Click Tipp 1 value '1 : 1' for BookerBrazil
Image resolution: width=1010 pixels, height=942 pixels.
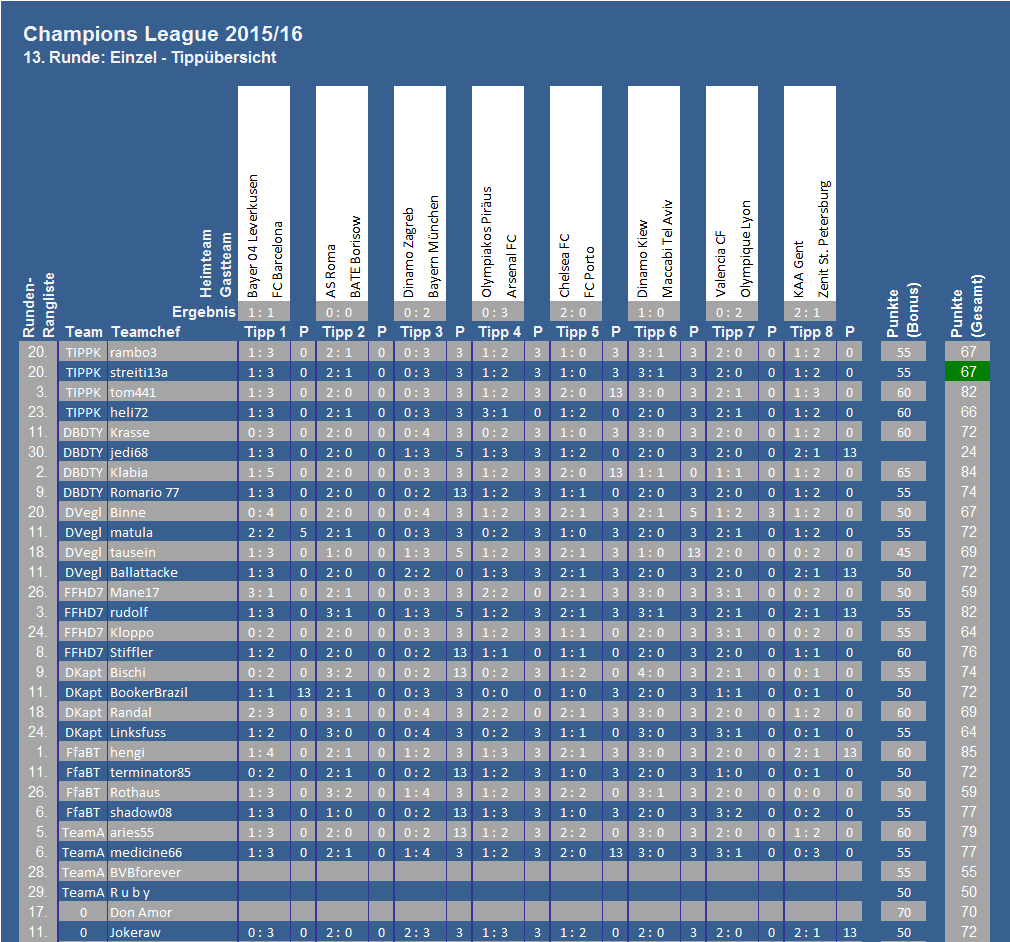click(264, 692)
